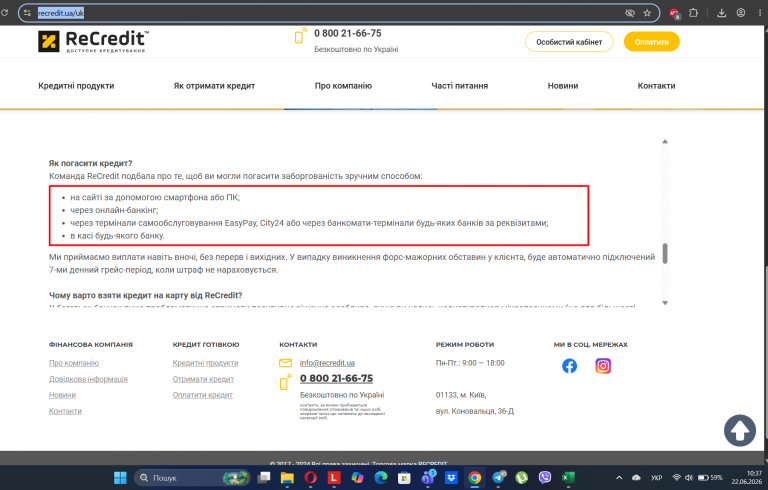Screen dimensions: 768x490
Task: Click the back-to-top arrow button
Action: pyautogui.click(x=740, y=430)
